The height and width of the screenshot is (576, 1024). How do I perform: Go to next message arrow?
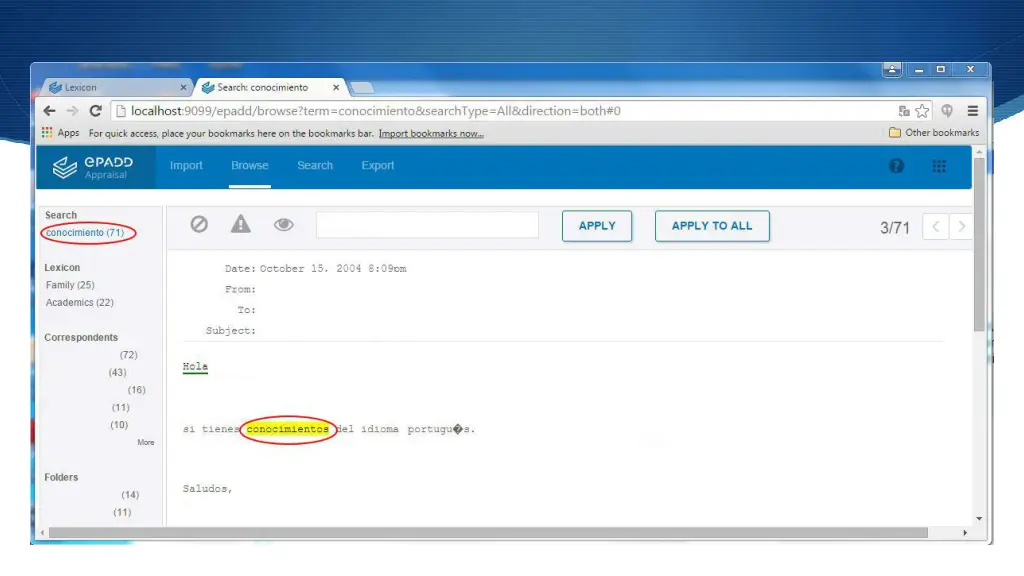[x=961, y=227]
